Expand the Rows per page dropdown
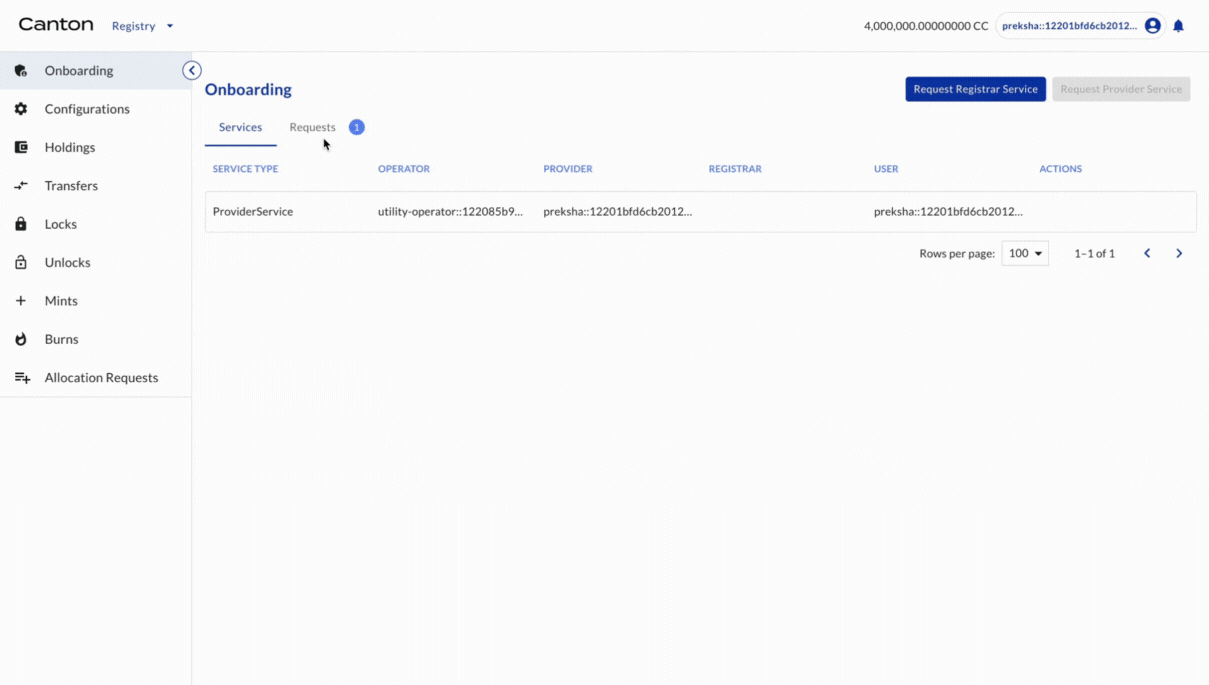Viewport: 1209px width, 685px height. [1025, 254]
